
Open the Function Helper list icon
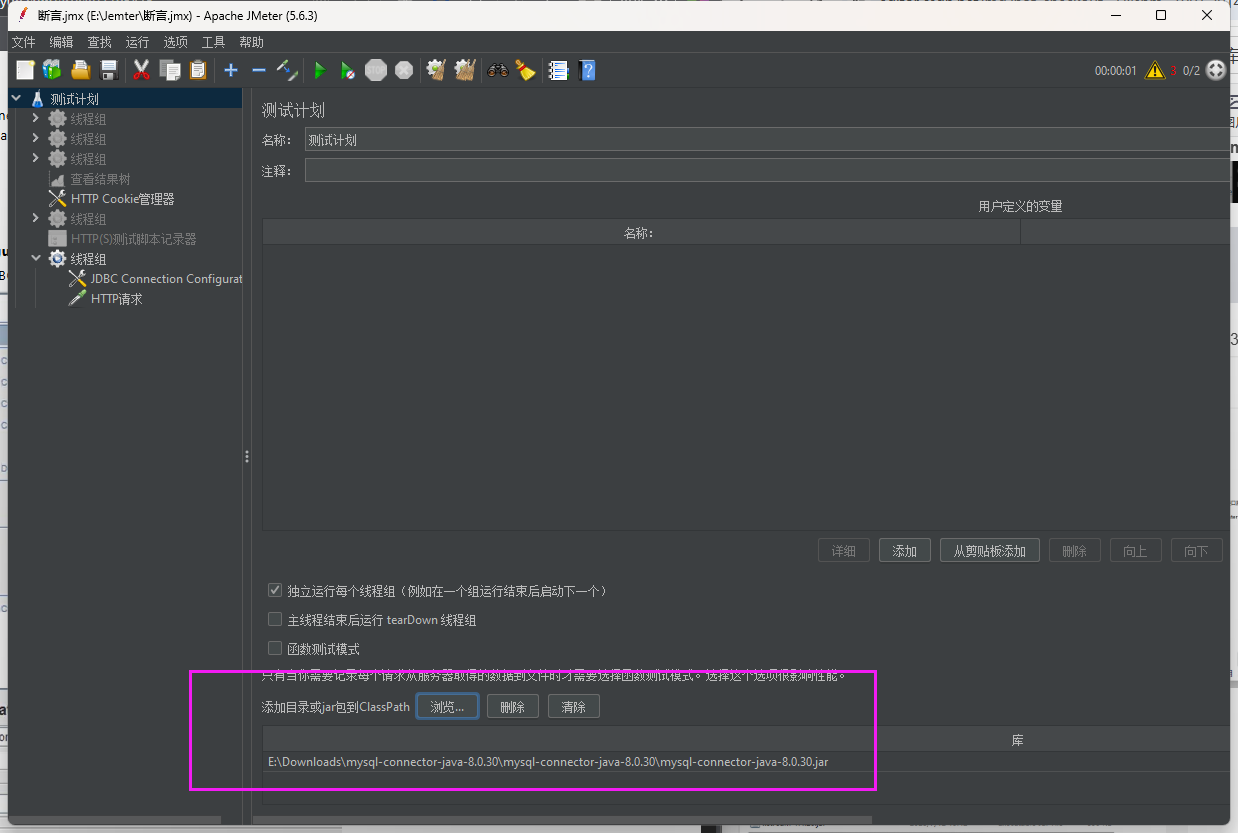pos(558,70)
